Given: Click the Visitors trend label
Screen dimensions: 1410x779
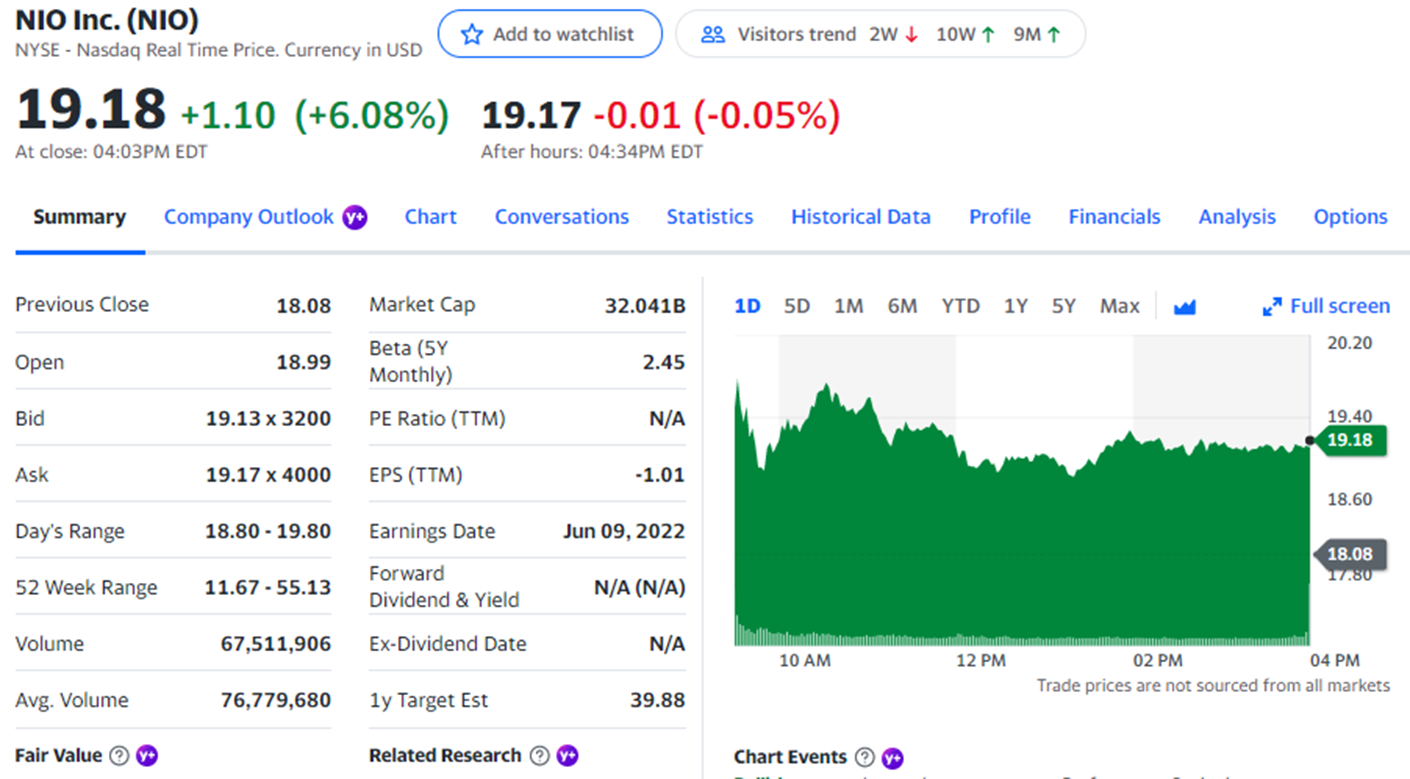Looking at the screenshot, I should [797, 34].
